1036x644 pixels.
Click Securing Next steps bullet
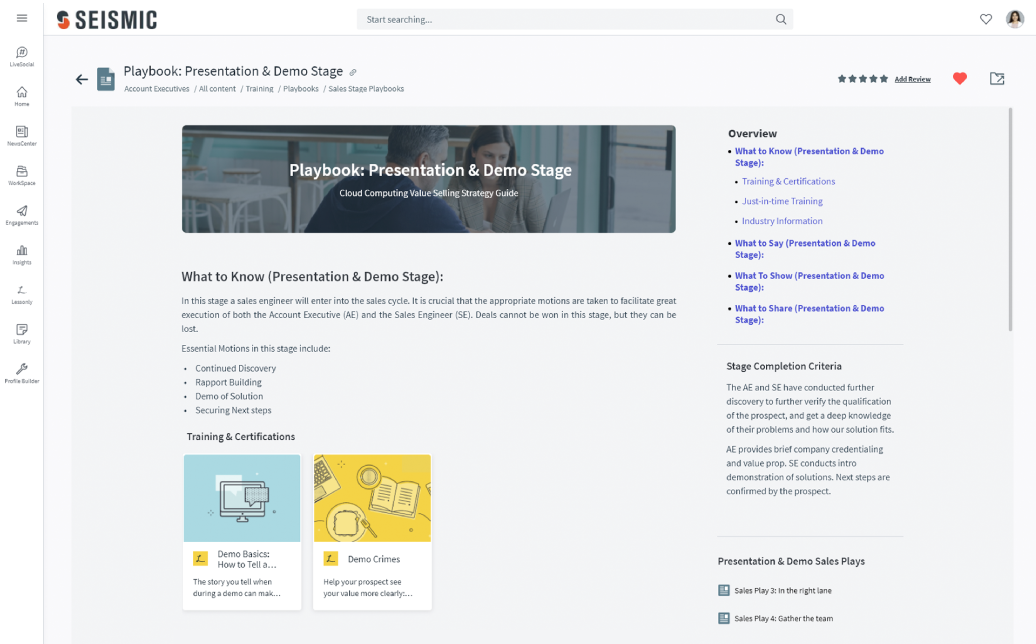[x=233, y=410]
